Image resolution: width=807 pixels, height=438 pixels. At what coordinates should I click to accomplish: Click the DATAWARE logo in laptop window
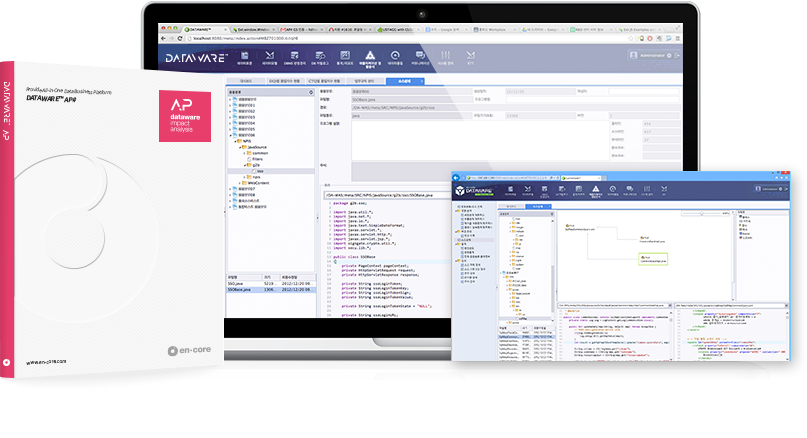click(x=196, y=58)
